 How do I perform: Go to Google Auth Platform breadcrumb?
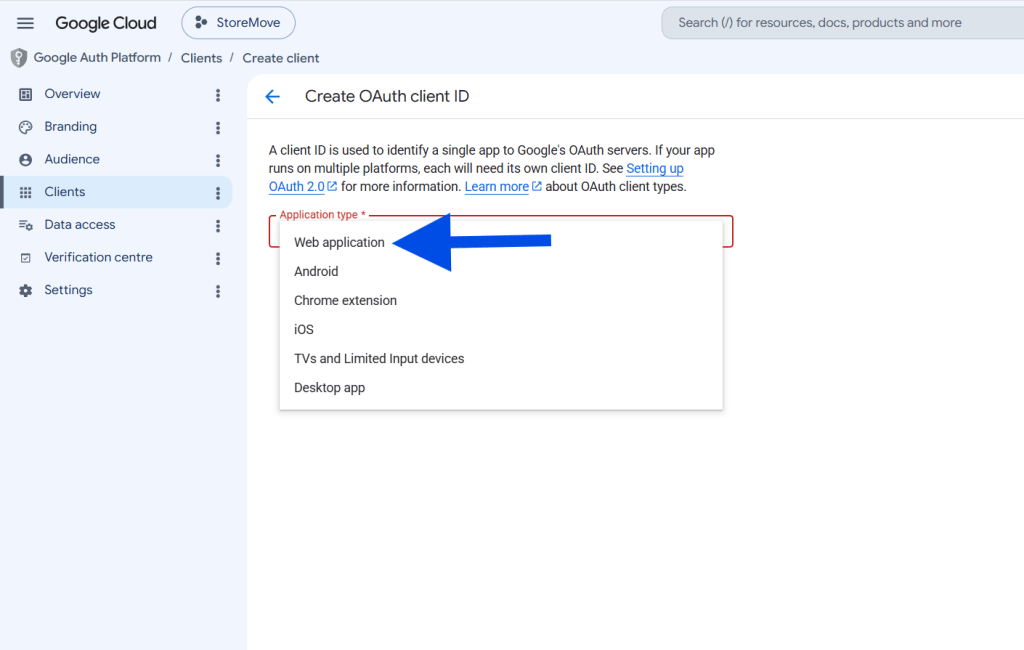point(97,57)
